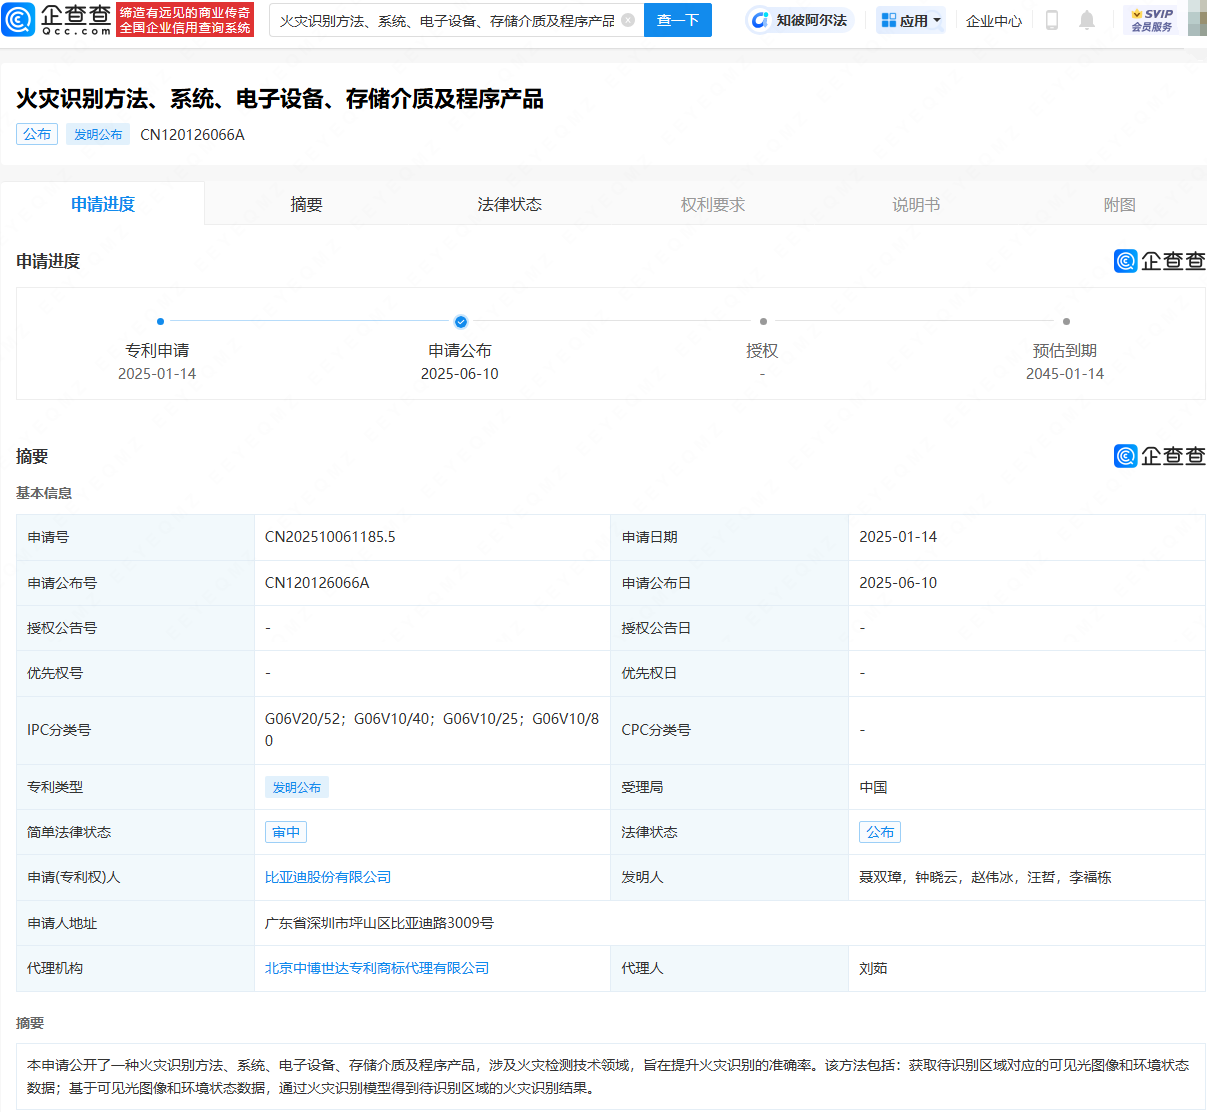
Task: Click the patent title heading
Action: [280, 99]
